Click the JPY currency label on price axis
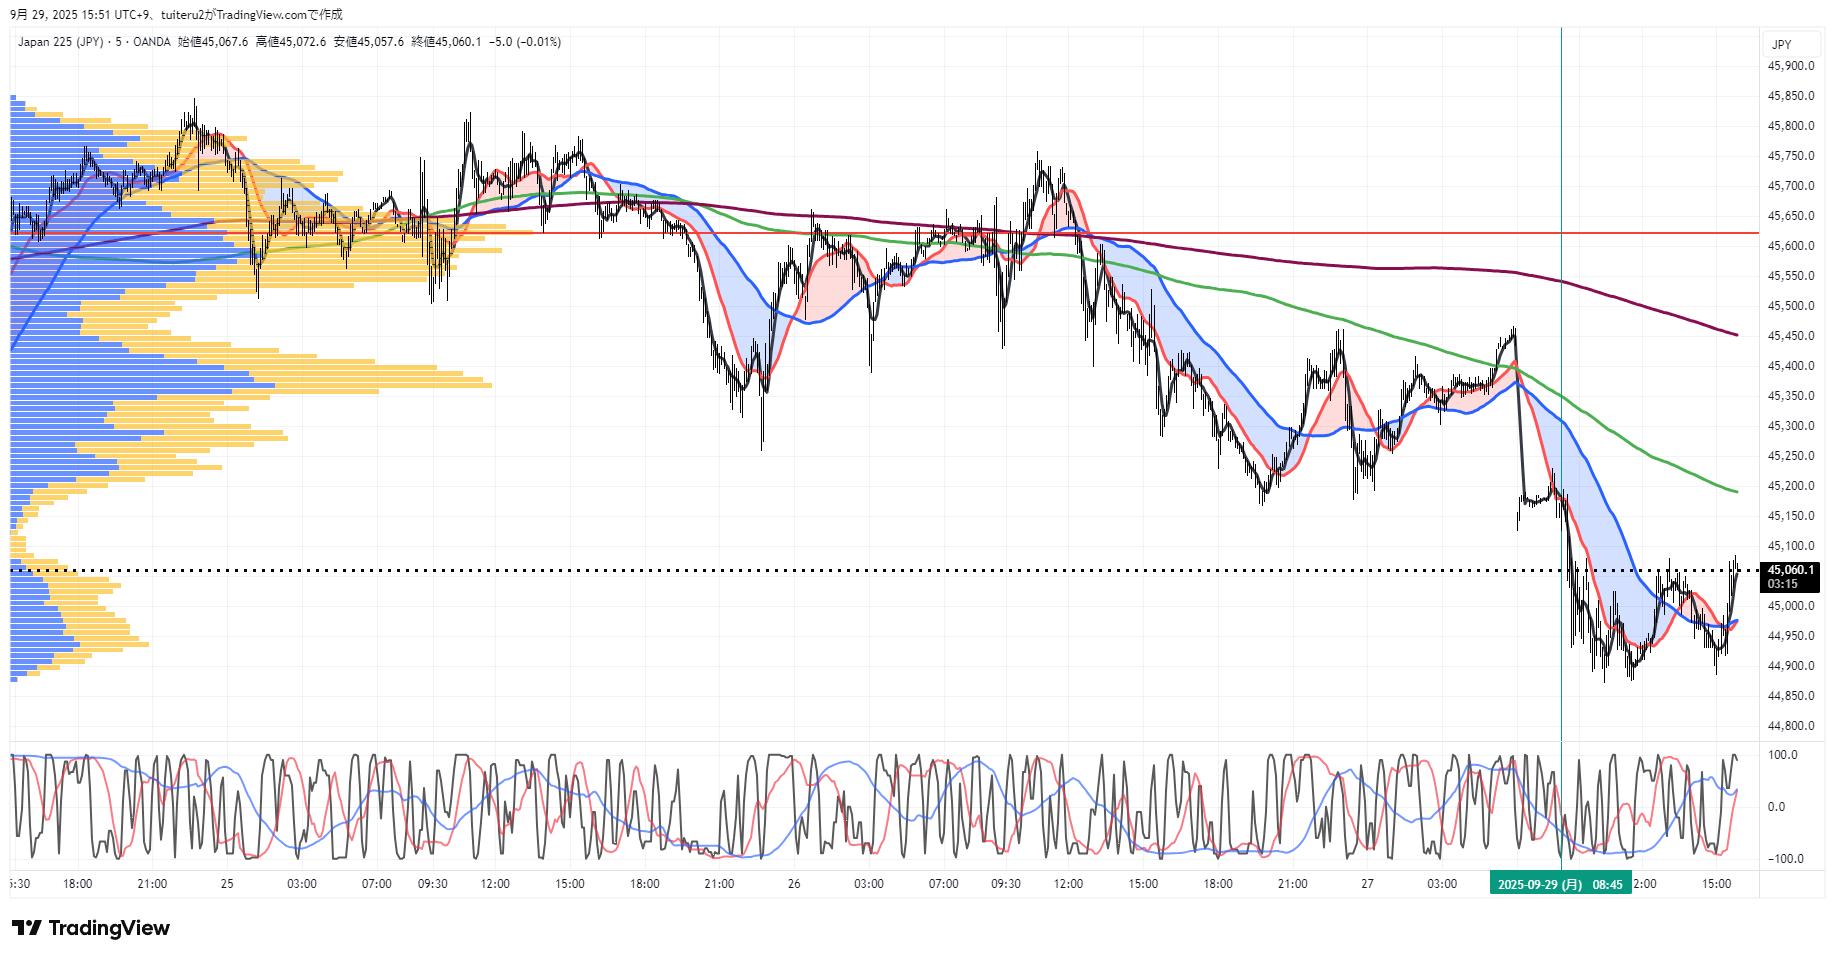This screenshot has height=958, width=1835. [x=1781, y=45]
